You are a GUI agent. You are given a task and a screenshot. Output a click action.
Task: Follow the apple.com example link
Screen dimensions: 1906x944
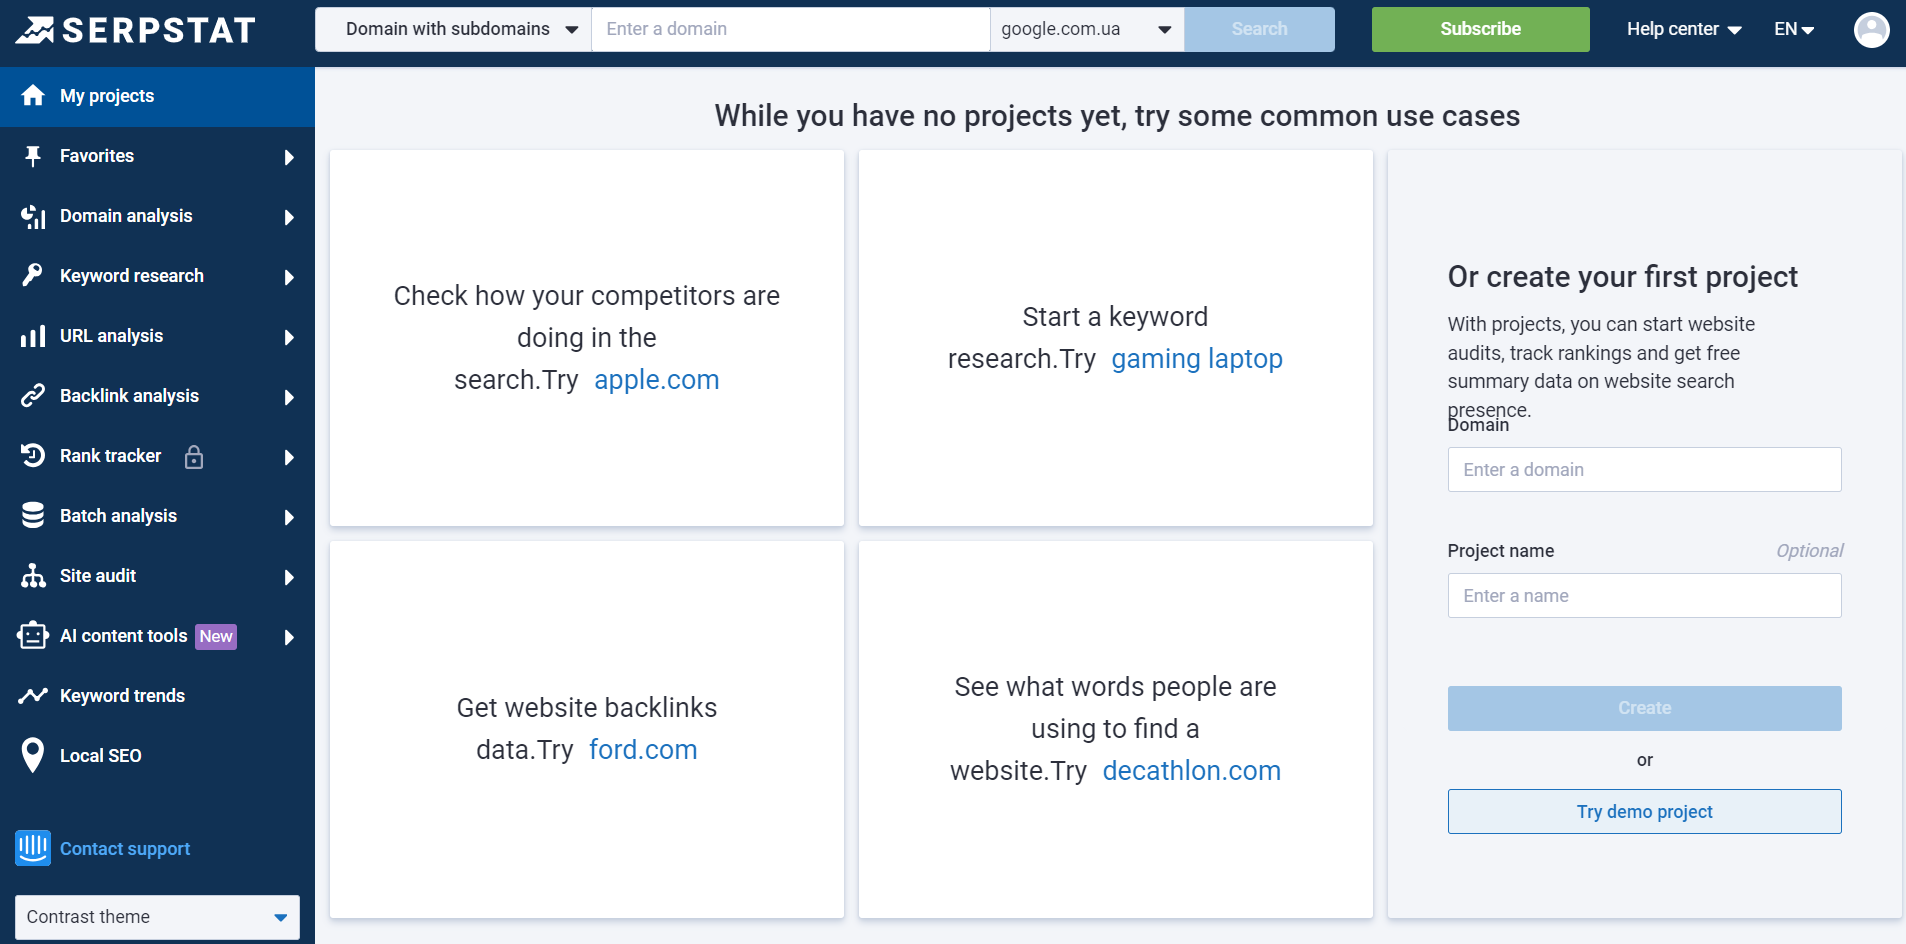point(657,380)
